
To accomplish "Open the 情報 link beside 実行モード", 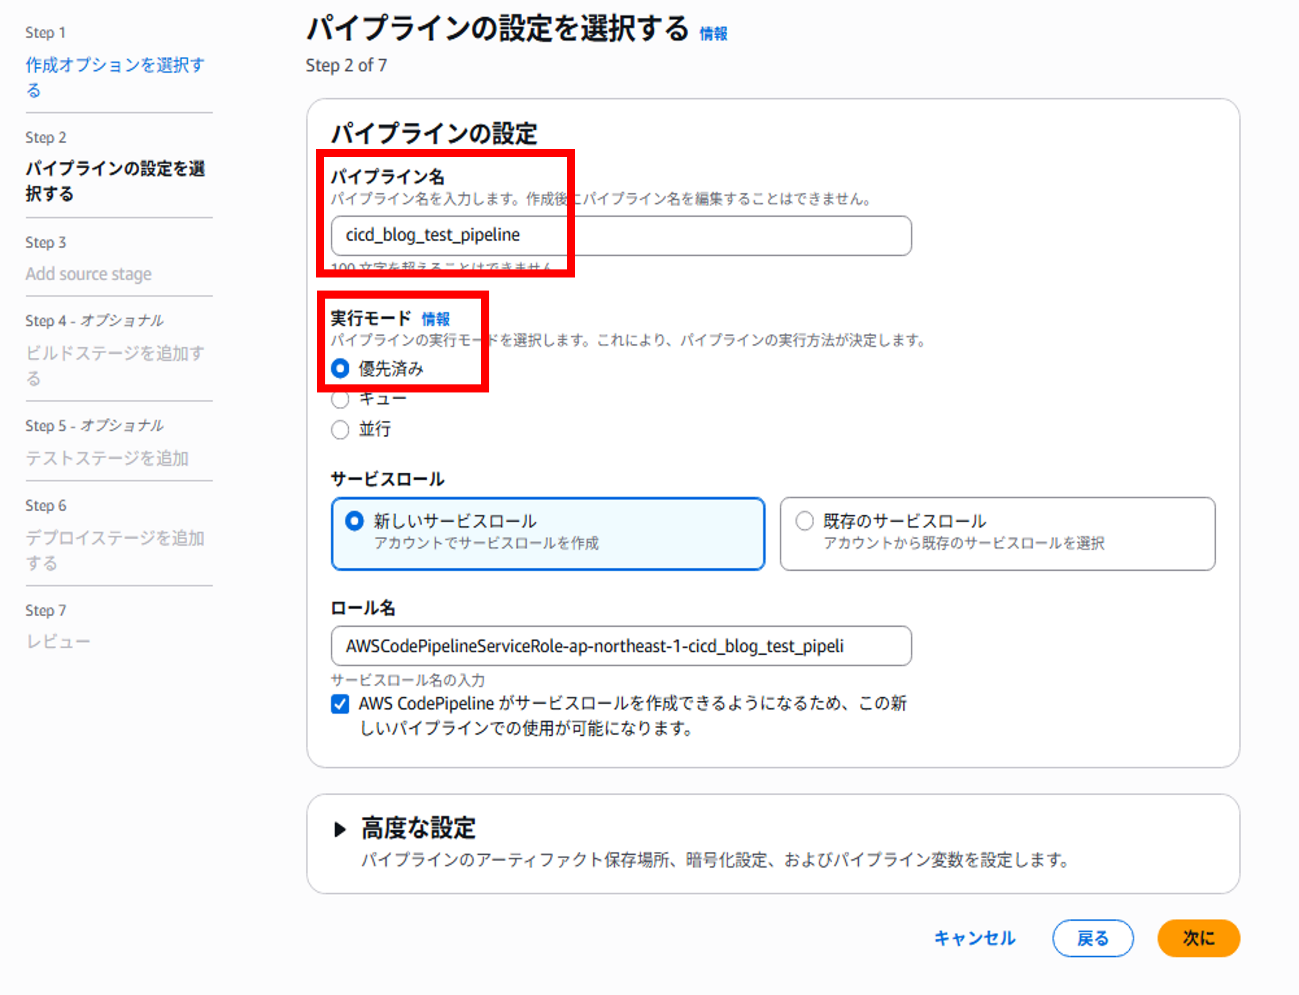I will click(435, 319).
